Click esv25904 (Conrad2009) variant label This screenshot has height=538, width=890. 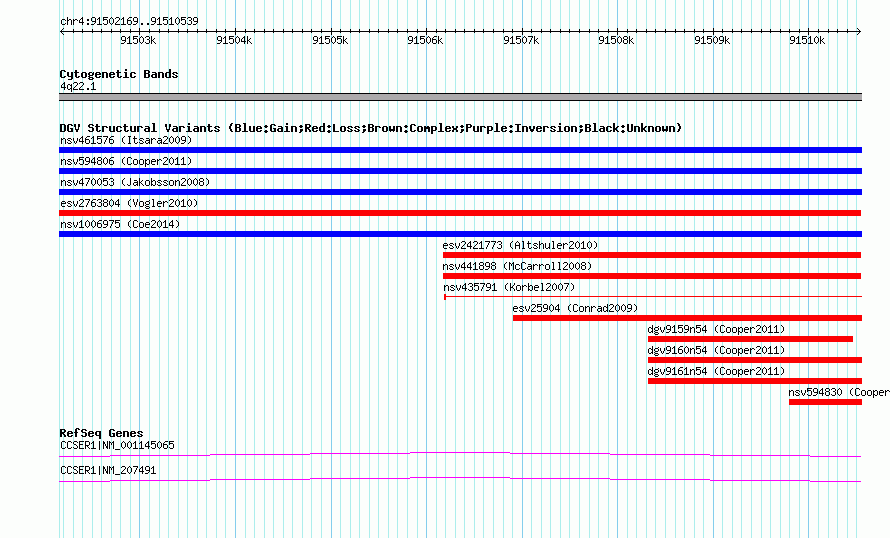575,308
